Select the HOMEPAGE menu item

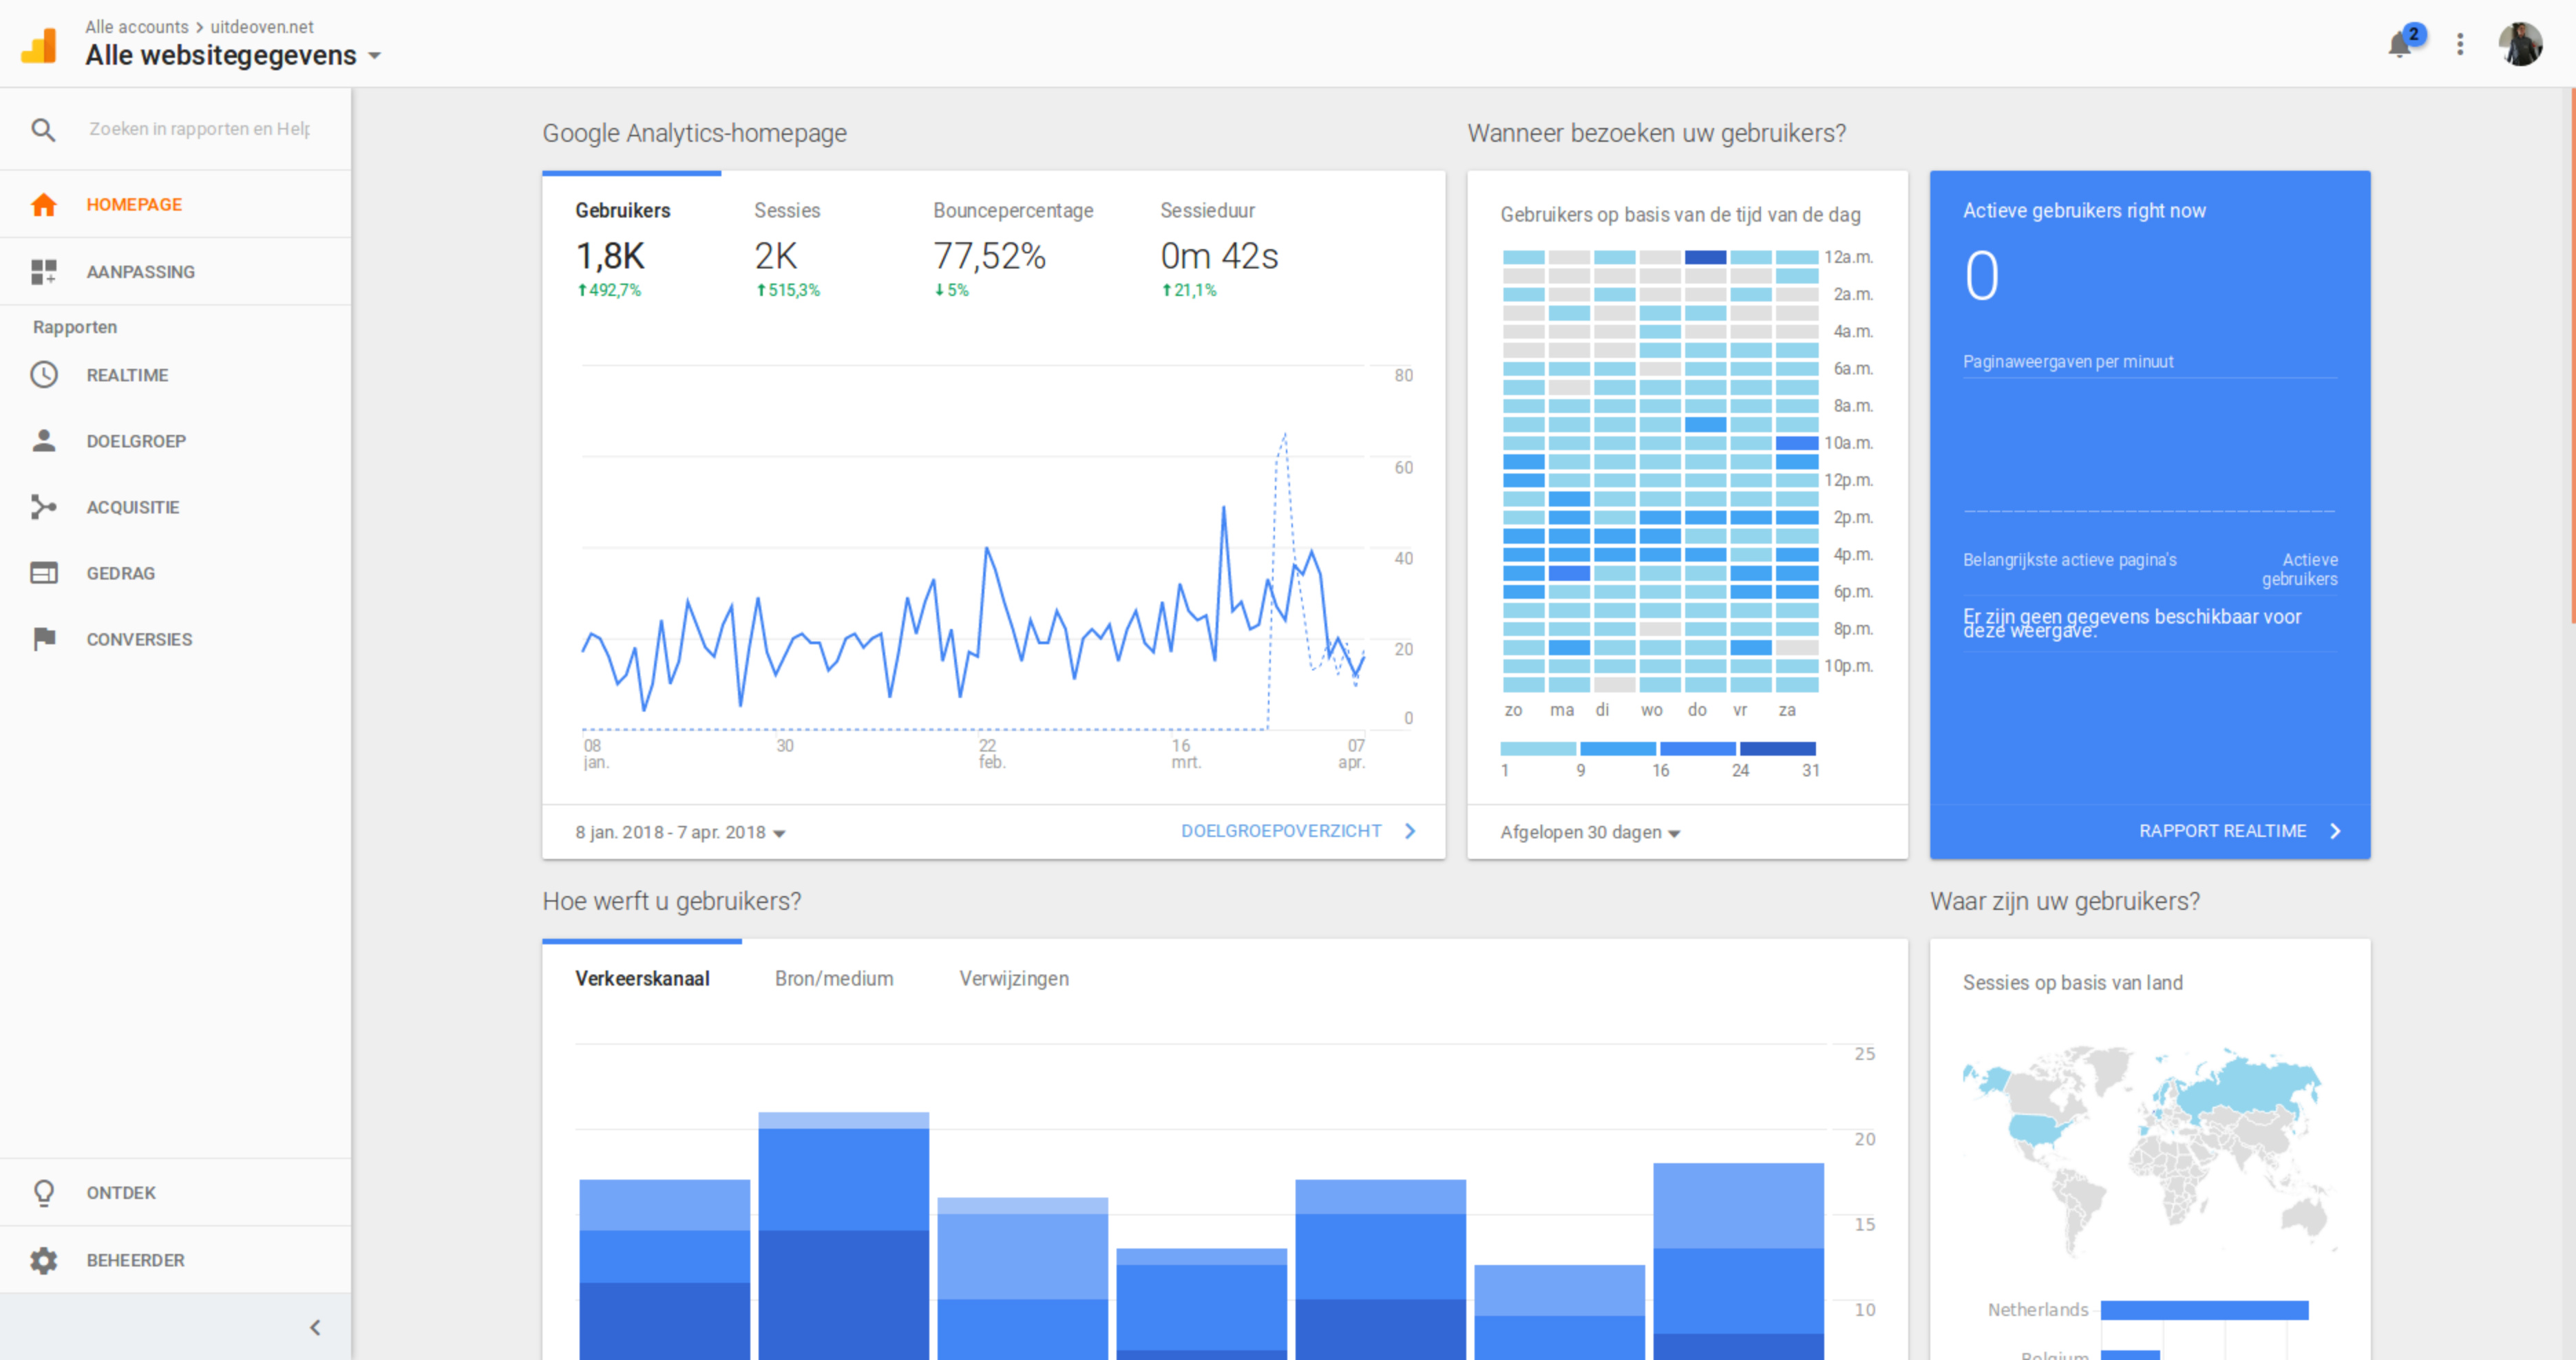(175, 204)
